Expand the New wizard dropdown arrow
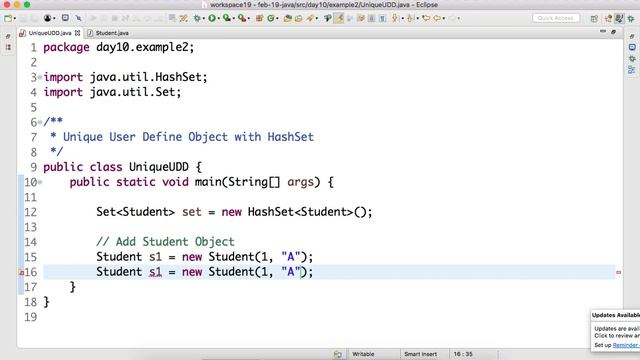 (x=15, y=18)
